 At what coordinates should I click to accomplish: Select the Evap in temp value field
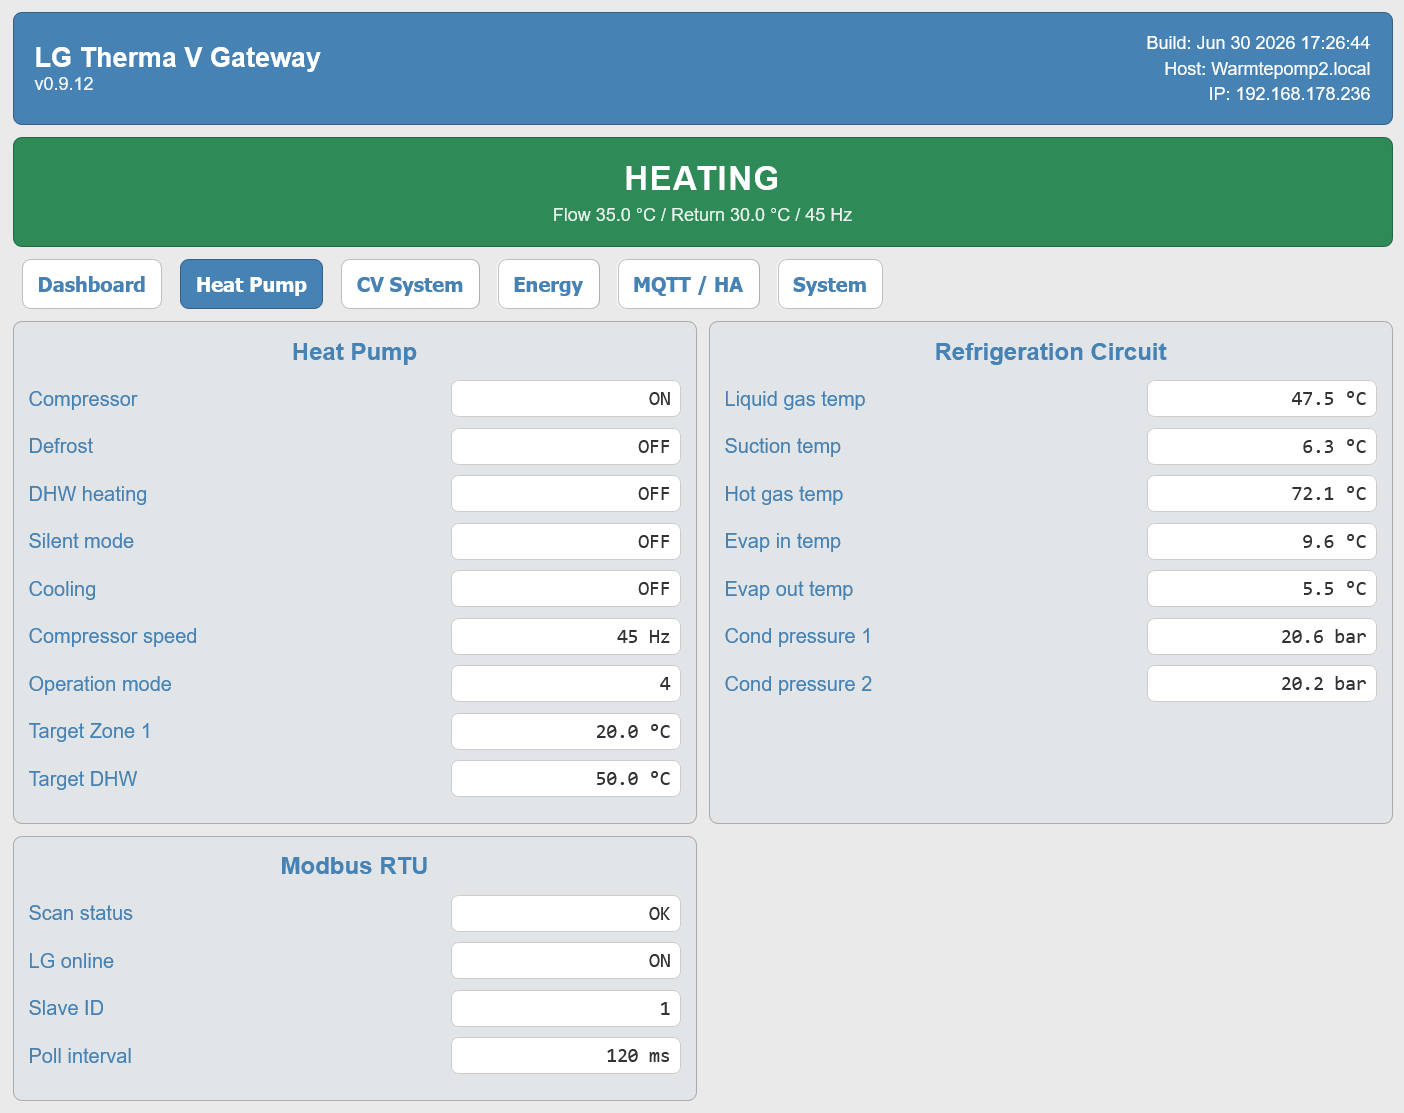pos(1262,541)
